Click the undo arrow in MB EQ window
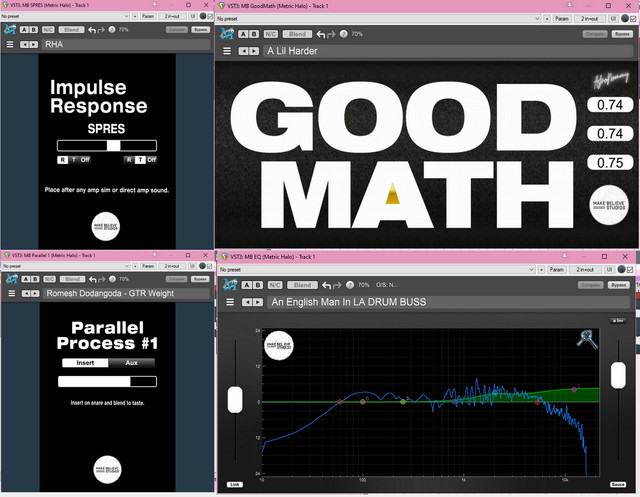This screenshot has width=640, height=497. point(327,285)
